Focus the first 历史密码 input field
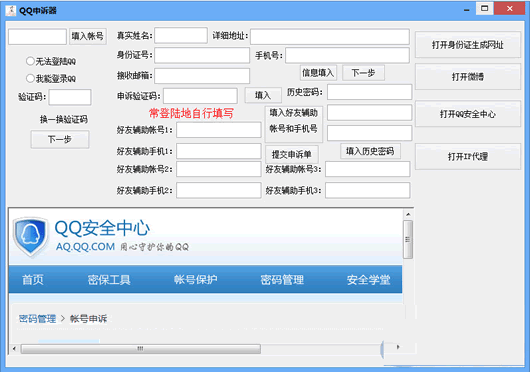The height and width of the screenshot is (372, 530). tap(369, 92)
